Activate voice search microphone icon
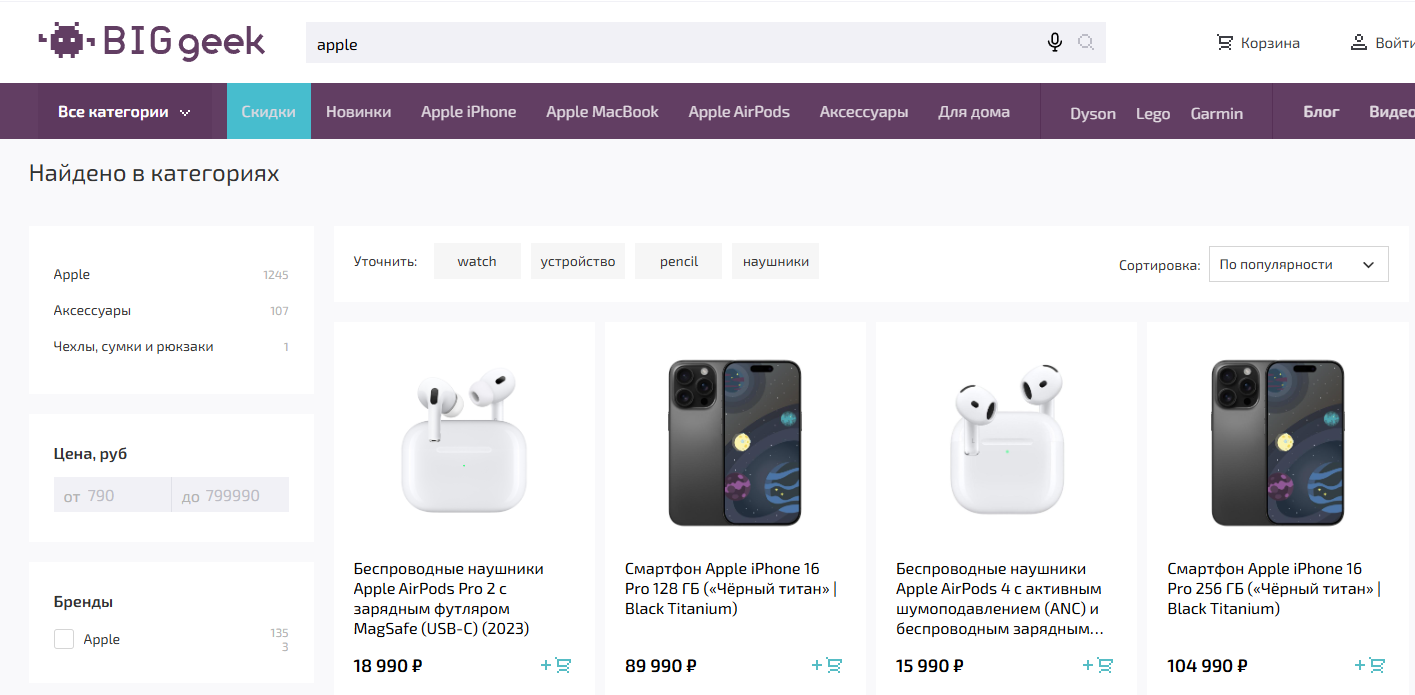 pos(1054,42)
